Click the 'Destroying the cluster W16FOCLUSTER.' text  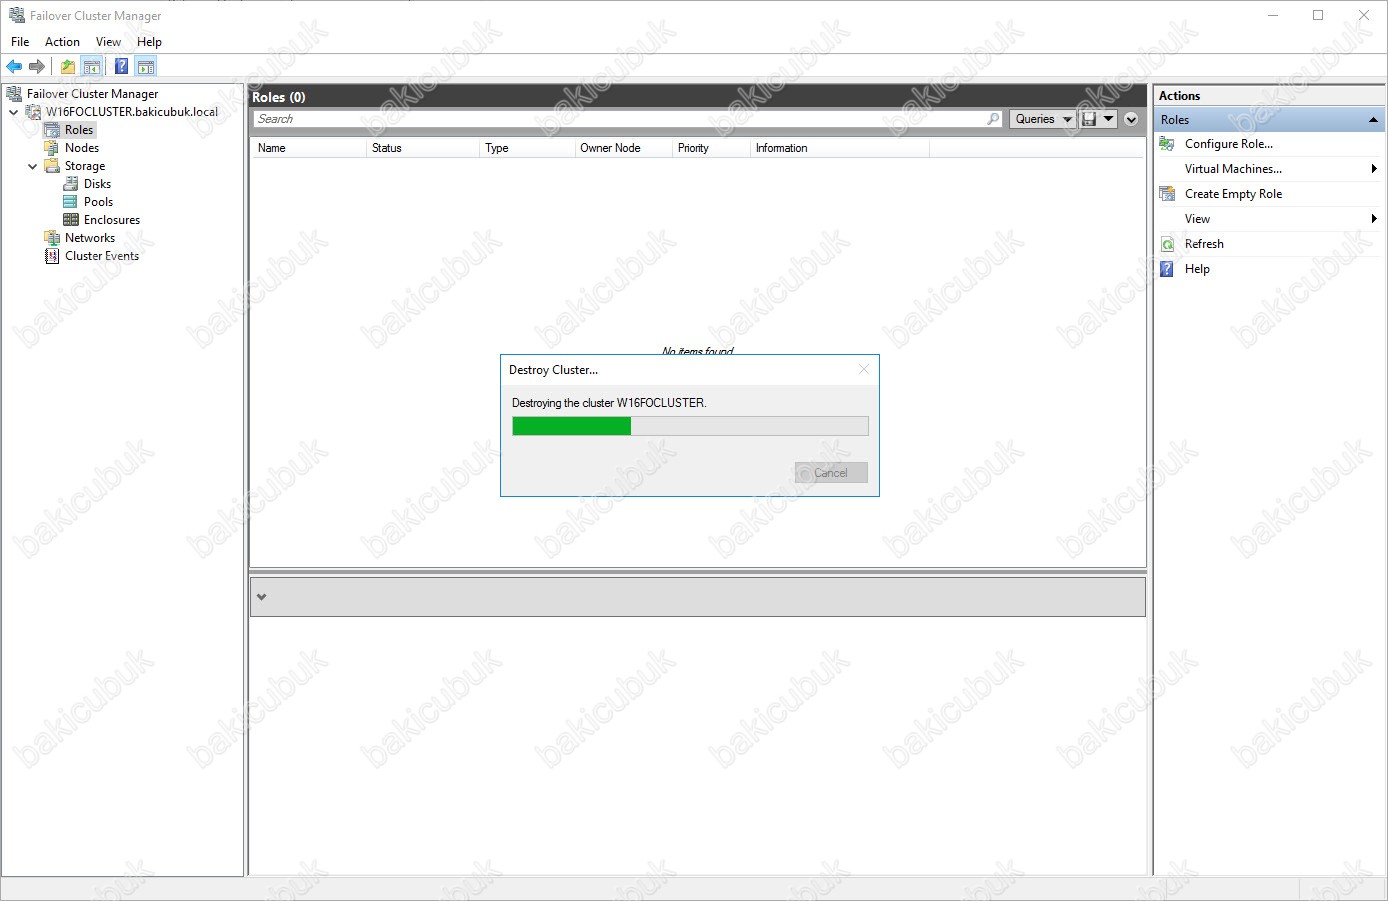(609, 403)
